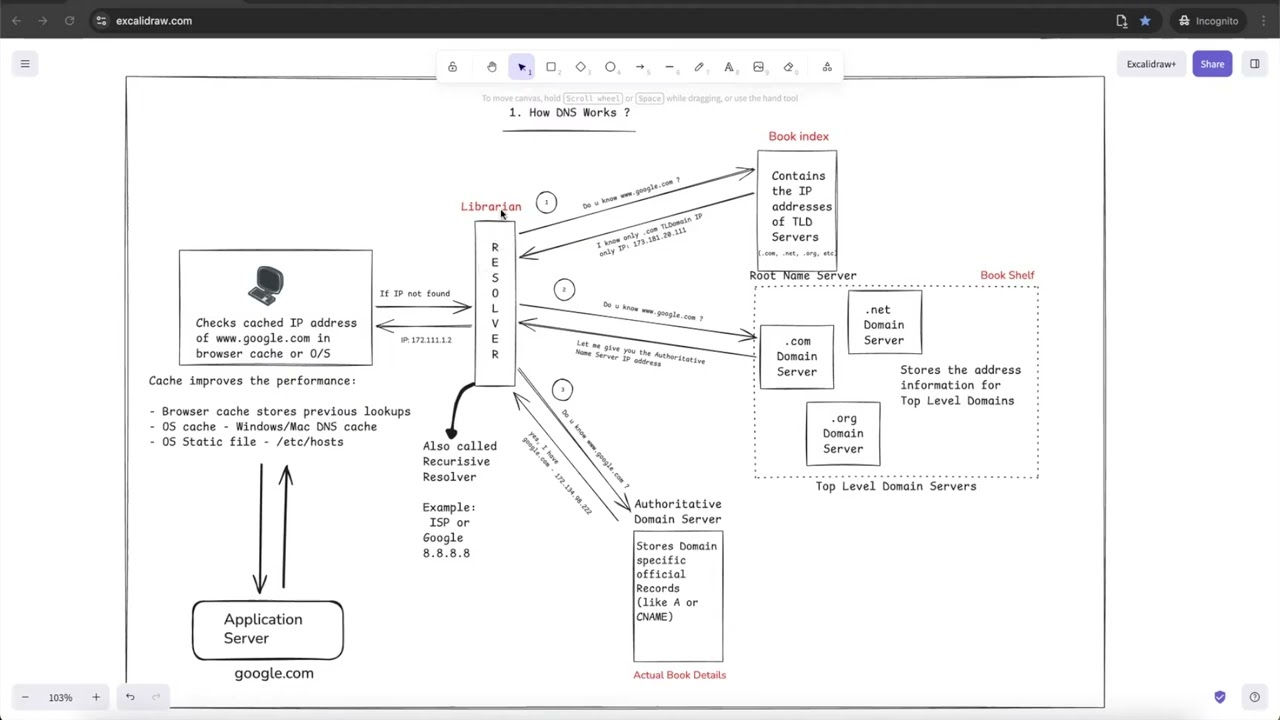Select the 'Also called Recursive Resolver' text
The image size is (1280, 720).
coord(459,462)
